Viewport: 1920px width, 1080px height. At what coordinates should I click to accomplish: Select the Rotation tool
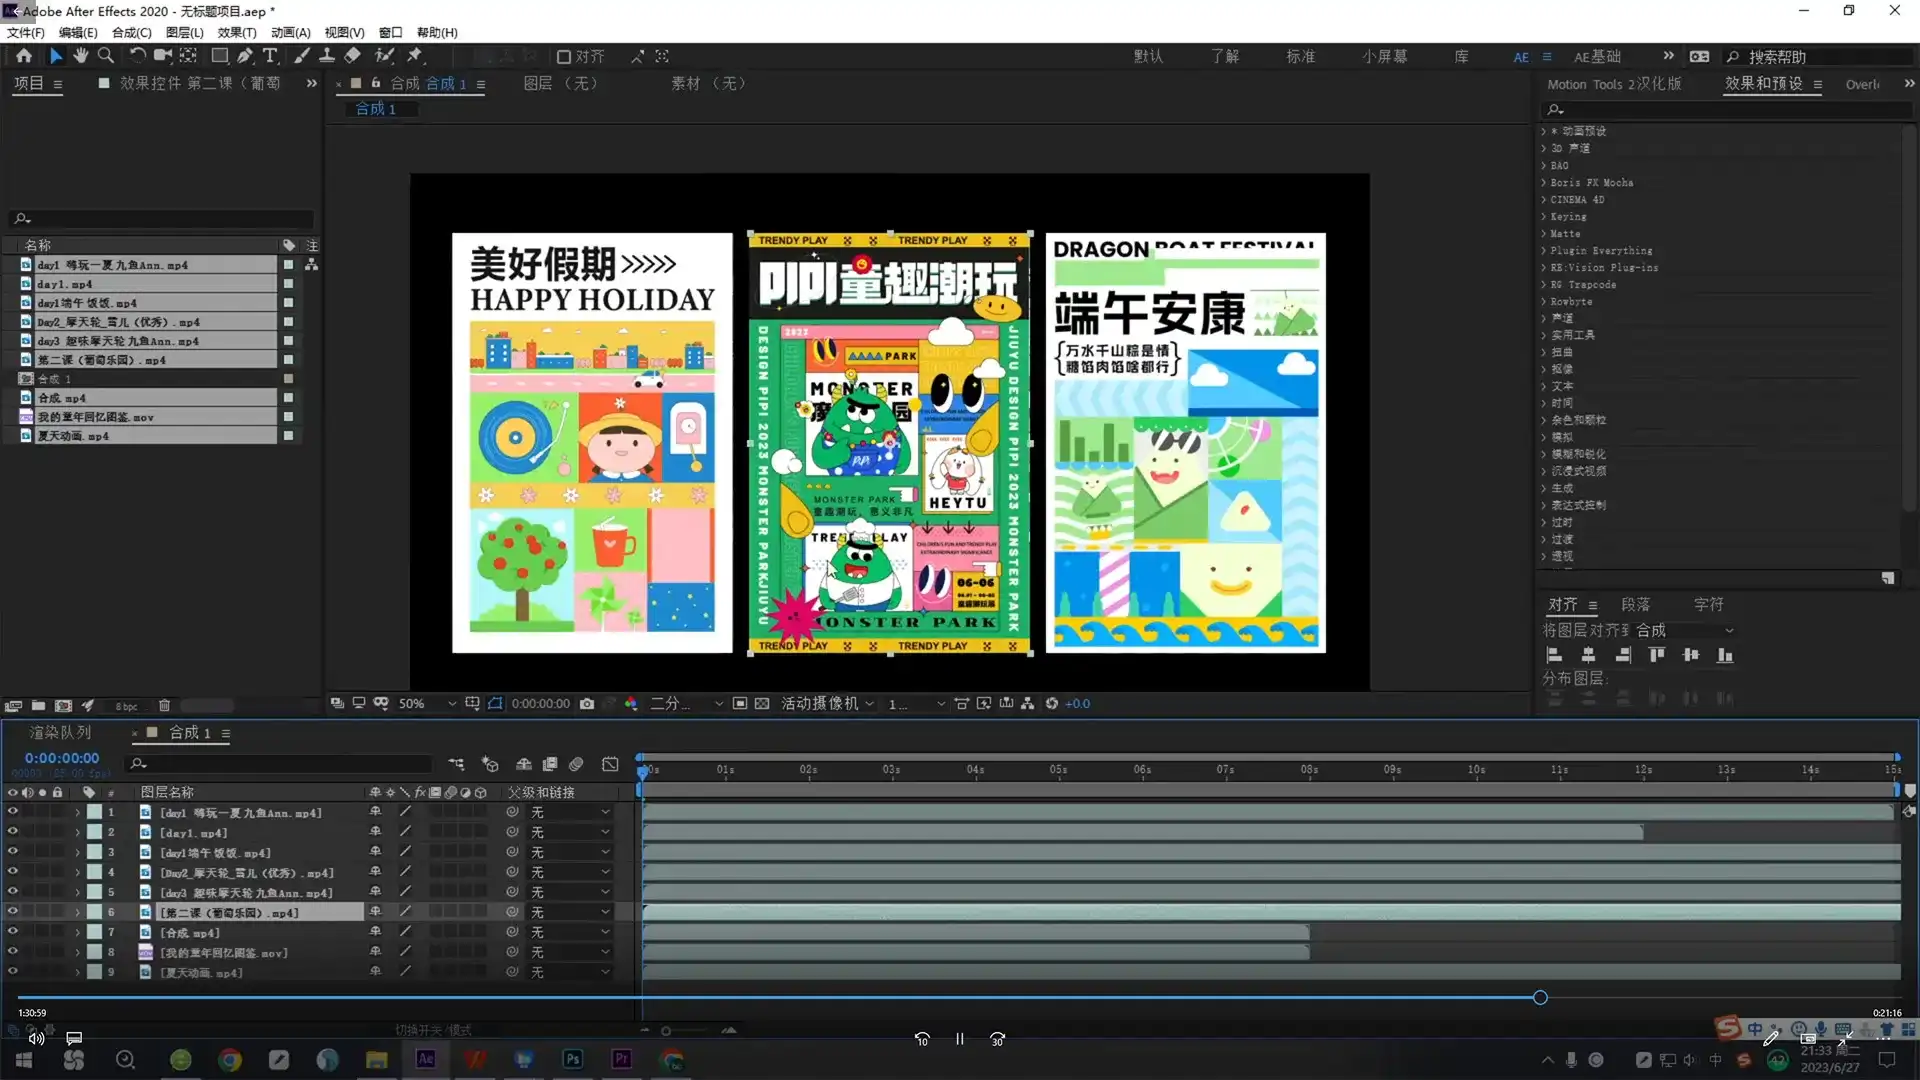(x=137, y=56)
